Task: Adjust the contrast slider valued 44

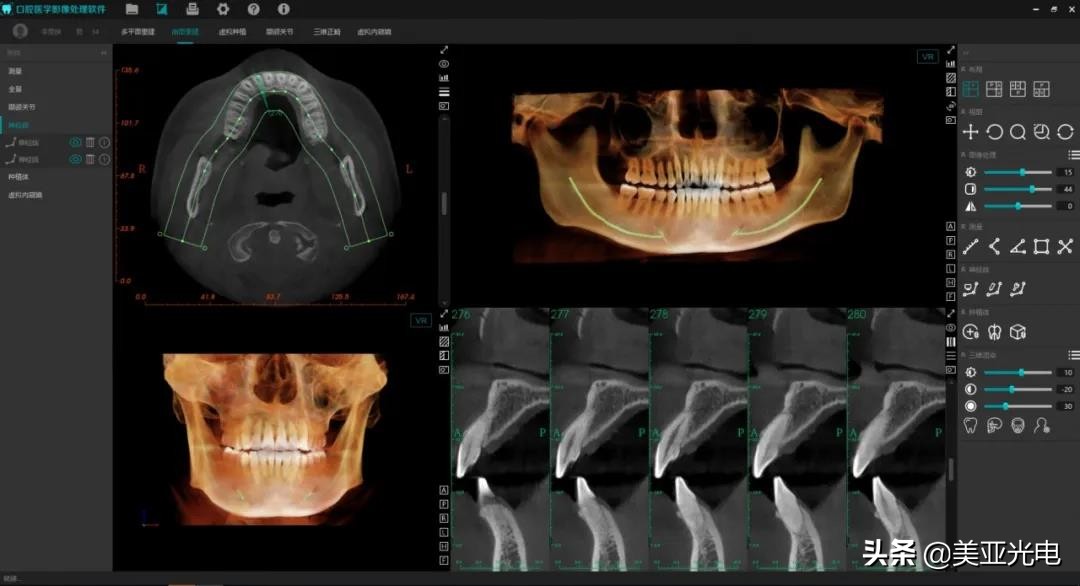Action: [x=1017, y=189]
